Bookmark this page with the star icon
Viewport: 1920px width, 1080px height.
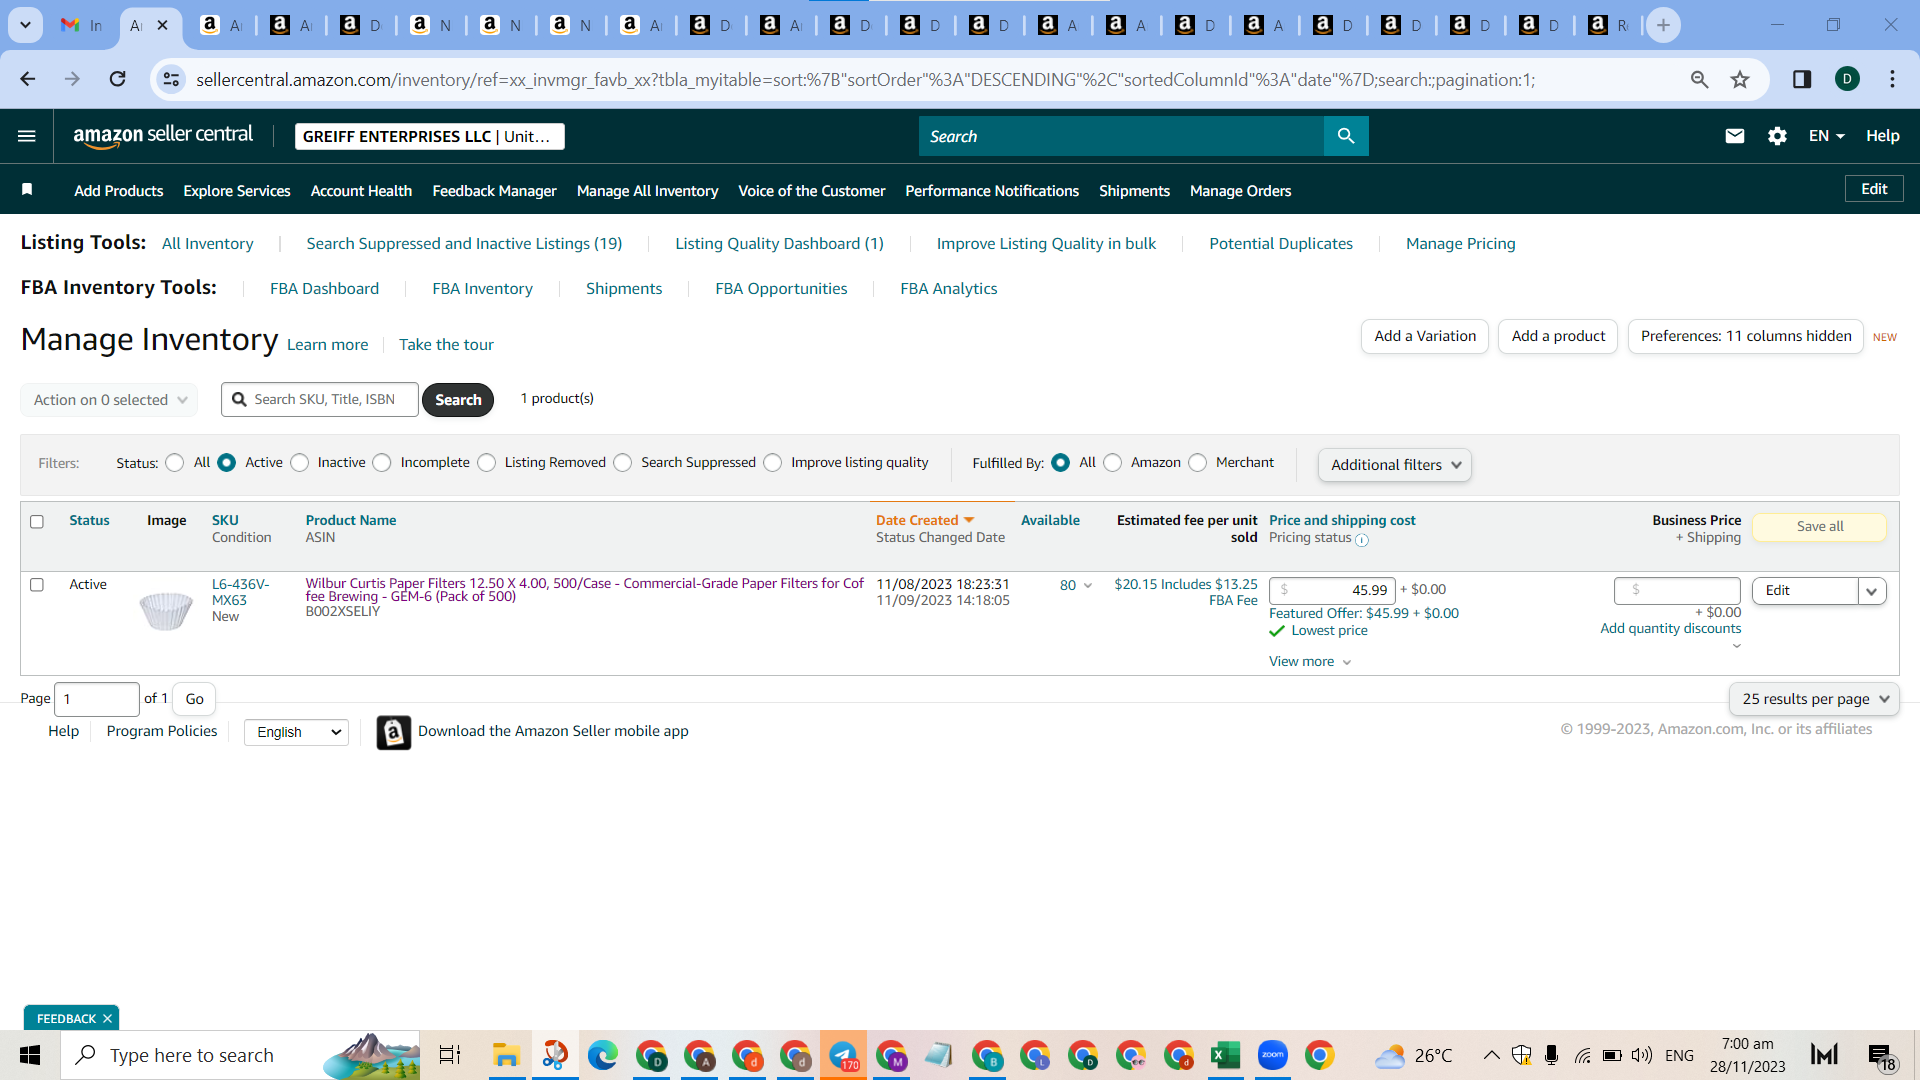click(x=1740, y=79)
